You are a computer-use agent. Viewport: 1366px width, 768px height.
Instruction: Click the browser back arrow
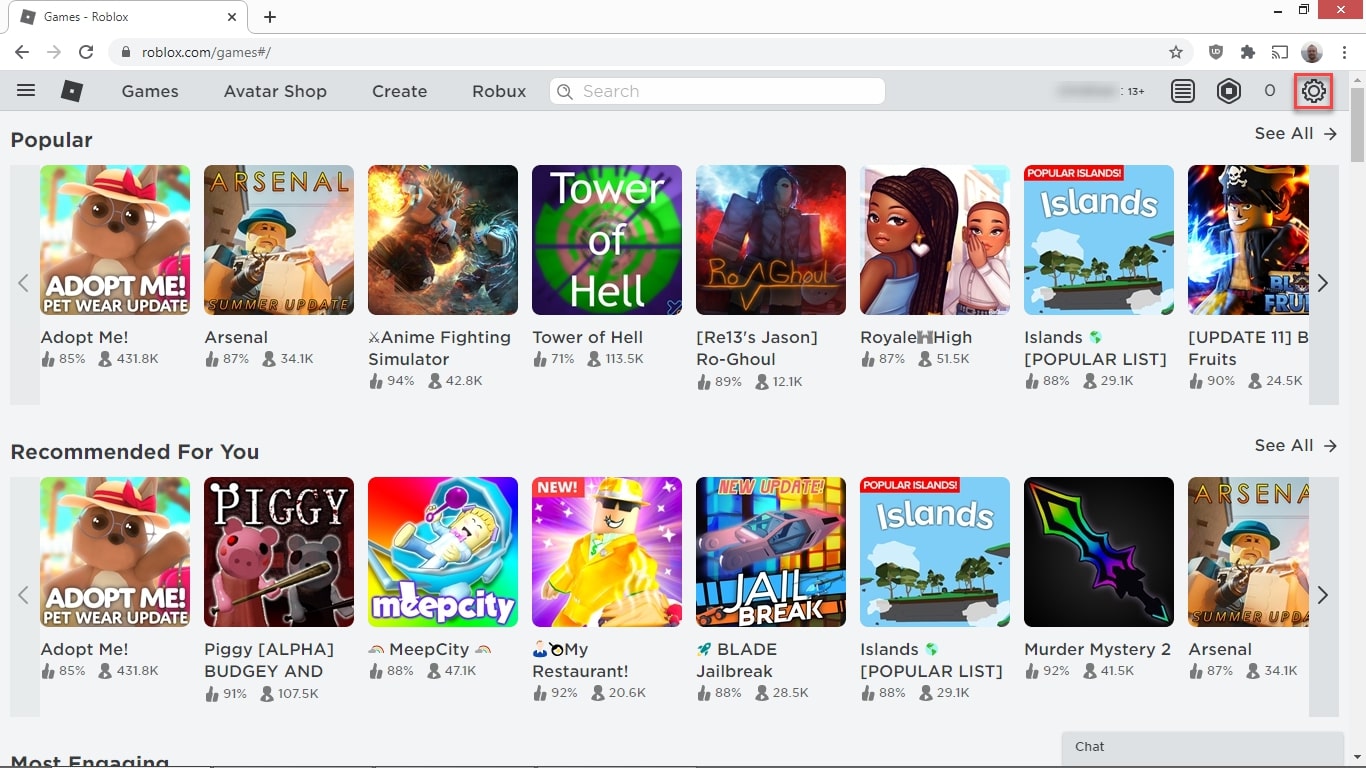[22, 52]
